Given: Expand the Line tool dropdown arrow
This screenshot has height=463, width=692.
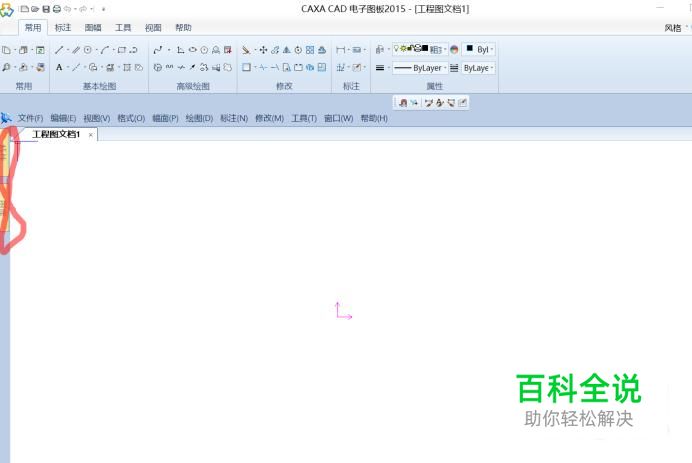Looking at the screenshot, I should pyautogui.click(x=68, y=50).
